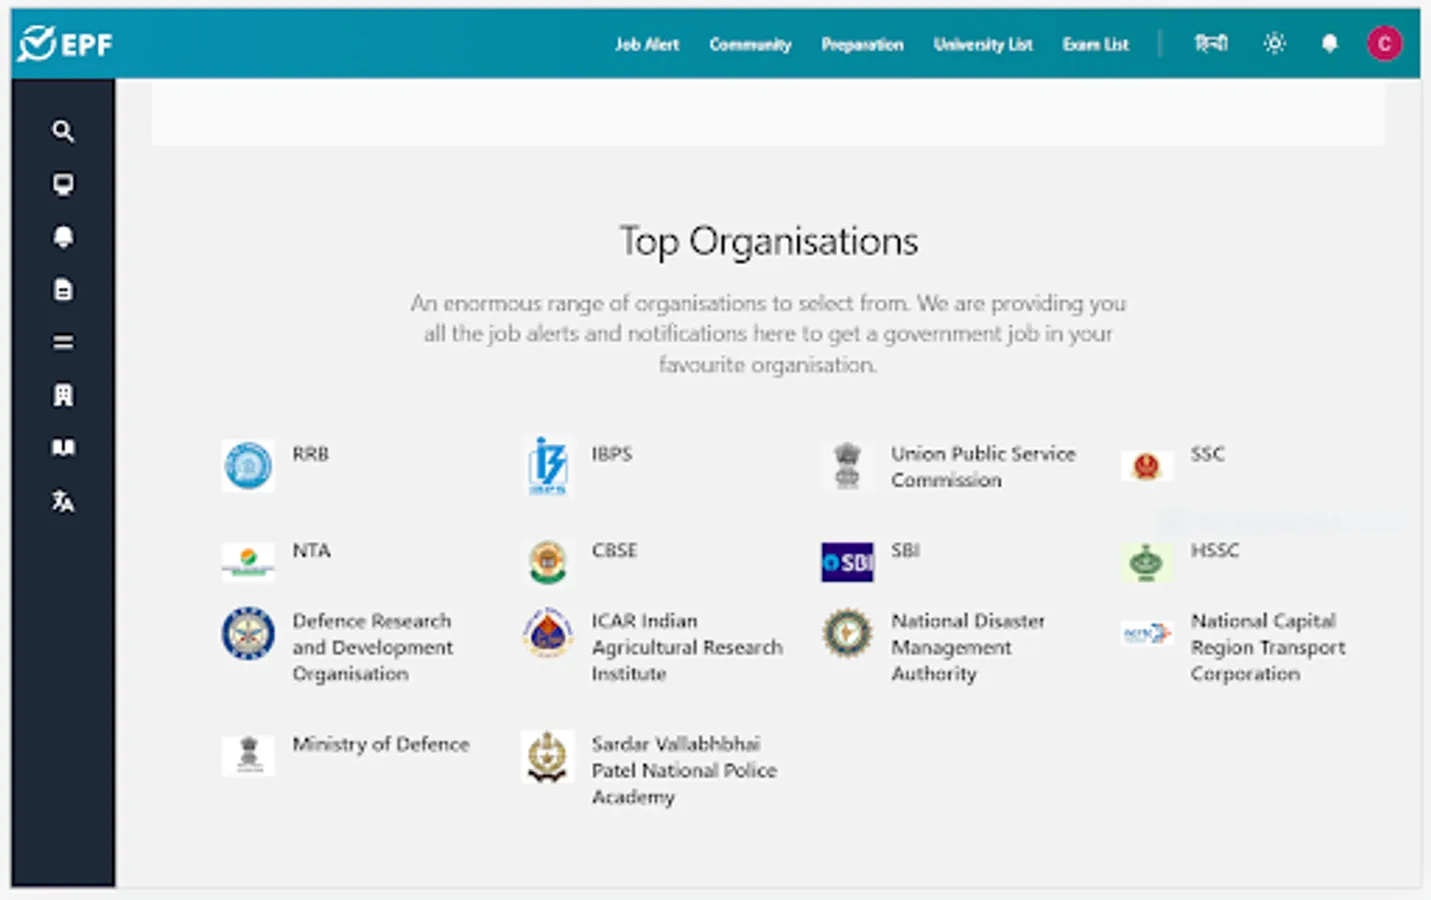
Task: Open the user profile avatar C
Action: 1384,43
